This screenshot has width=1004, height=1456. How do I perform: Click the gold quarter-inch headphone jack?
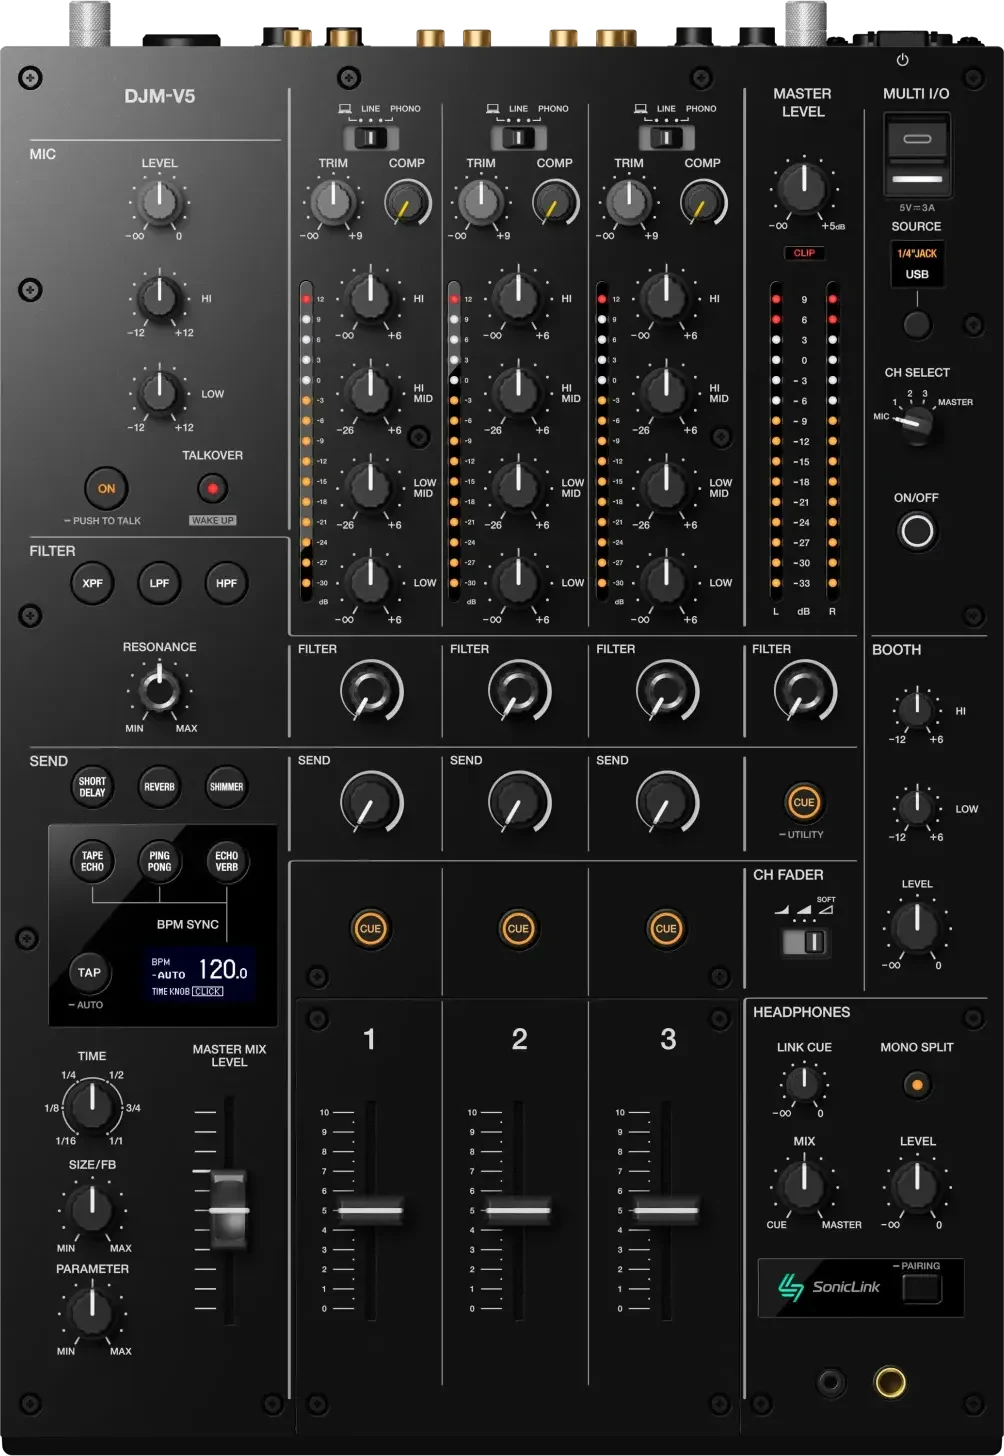(x=889, y=1382)
